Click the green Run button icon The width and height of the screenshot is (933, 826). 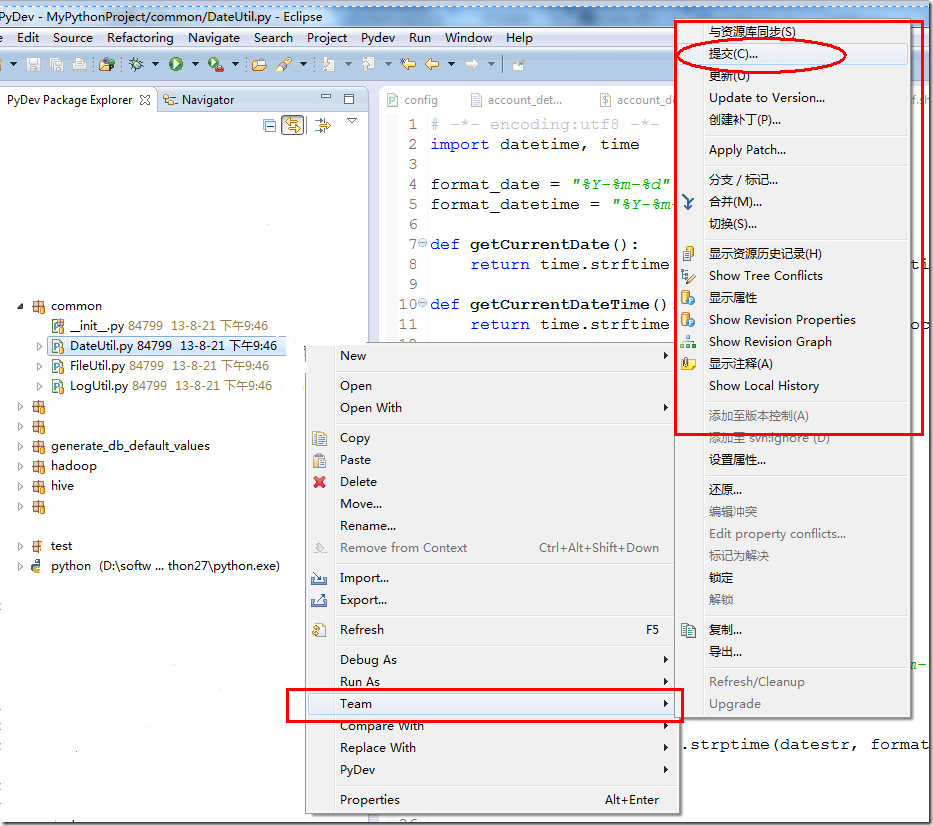point(176,64)
